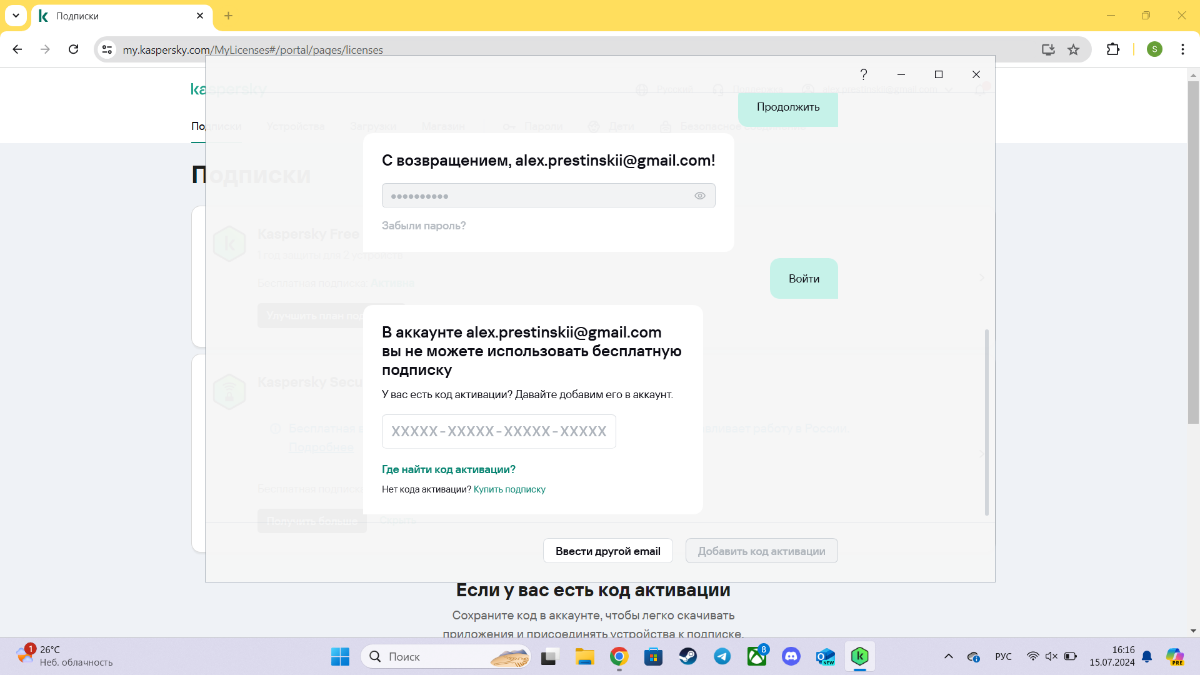Click Добавить код активации button
Image resolution: width=1200 pixels, height=675 pixels.
coord(761,551)
